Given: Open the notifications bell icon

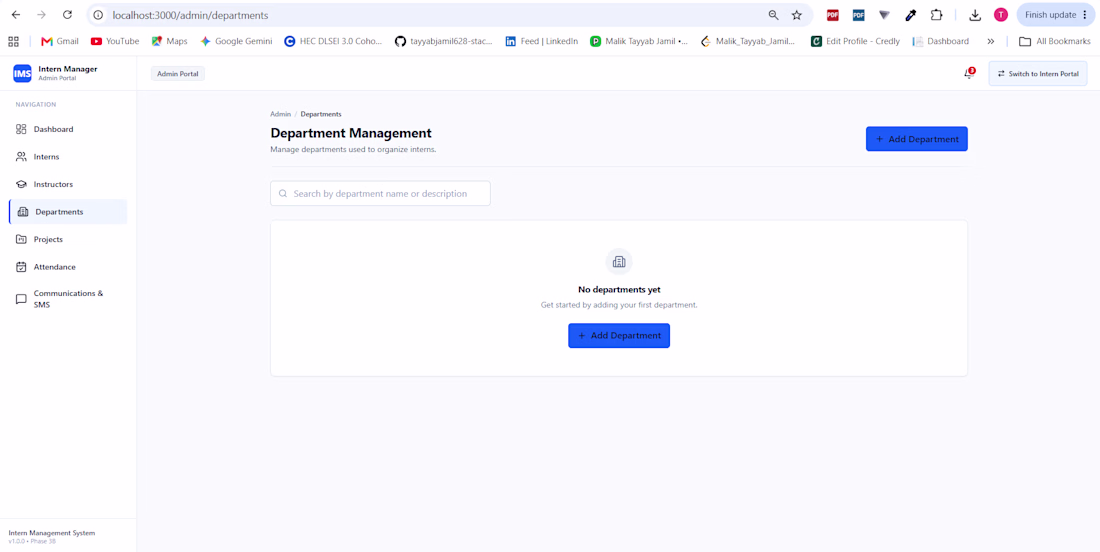Looking at the screenshot, I should (x=969, y=73).
